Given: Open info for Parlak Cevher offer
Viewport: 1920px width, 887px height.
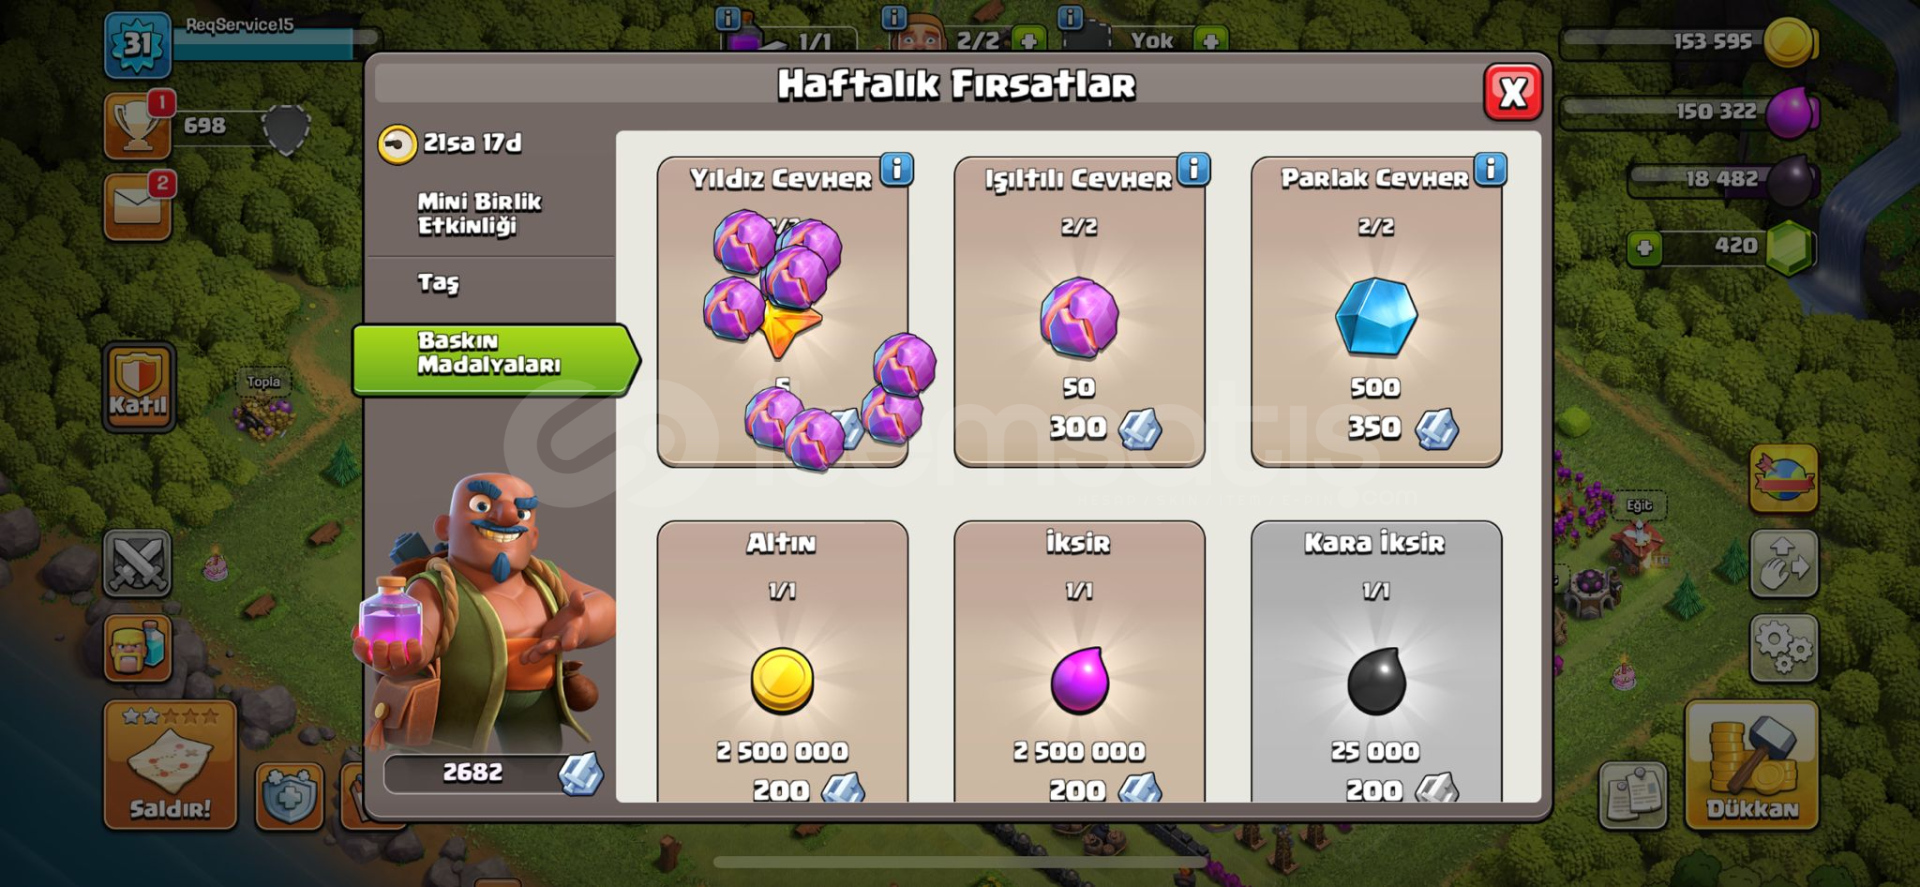Looking at the screenshot, I should tap(1491, 169).
